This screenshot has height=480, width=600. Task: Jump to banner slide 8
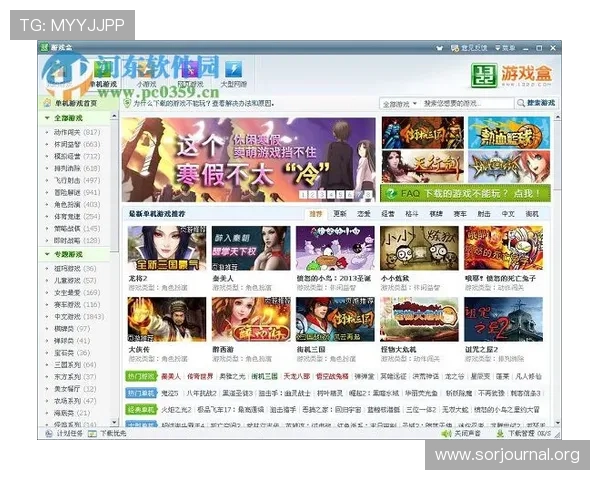pos(368,194)
